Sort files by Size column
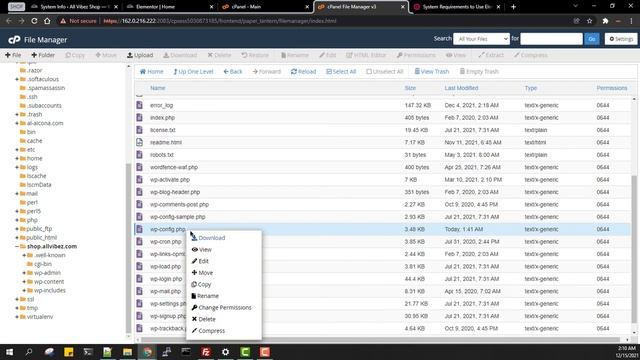Viewport: 640px width, 360px height. tap(410, 88)
